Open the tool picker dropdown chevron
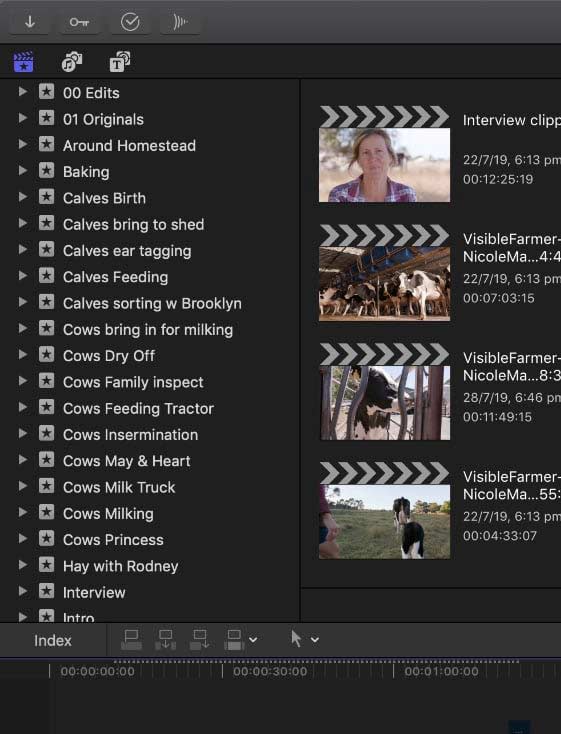This screenshot has height=734, width=561. 315,639
